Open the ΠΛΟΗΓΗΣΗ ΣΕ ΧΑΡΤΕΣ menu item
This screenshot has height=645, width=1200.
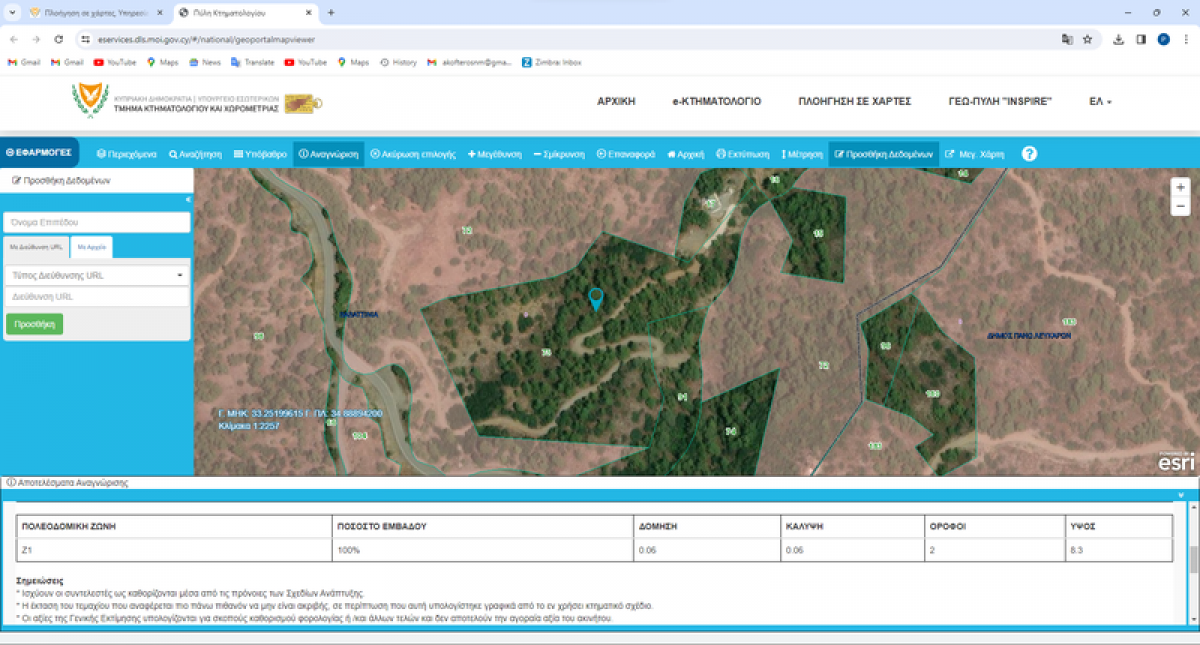854,101
